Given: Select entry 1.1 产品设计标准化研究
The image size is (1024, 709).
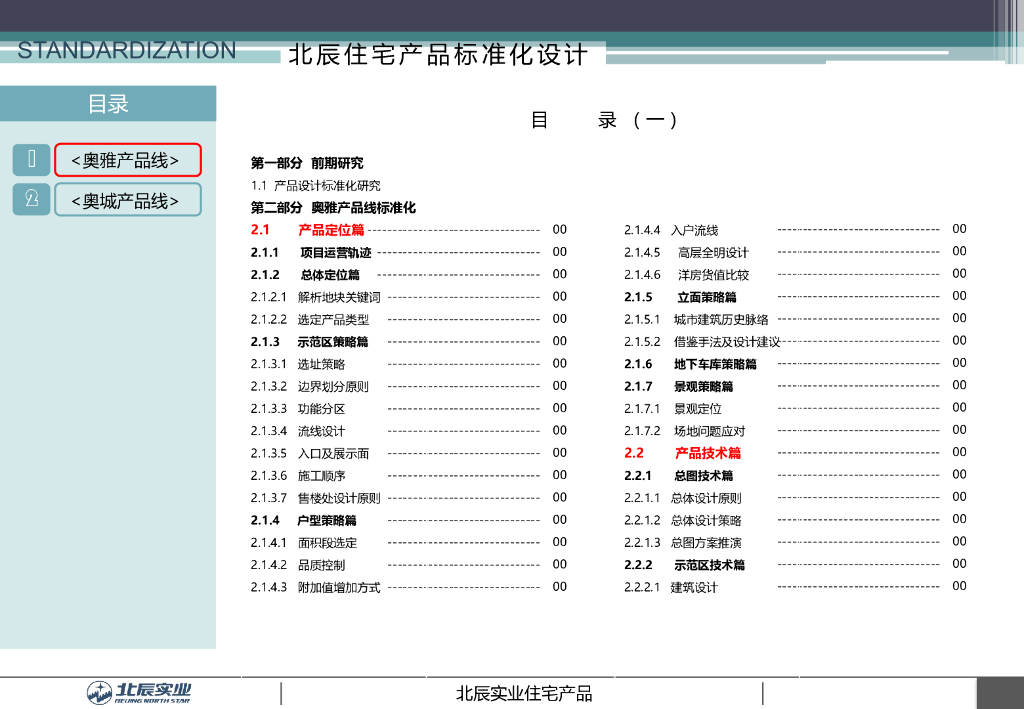Looking at the screenshot, I should [315, 186].
